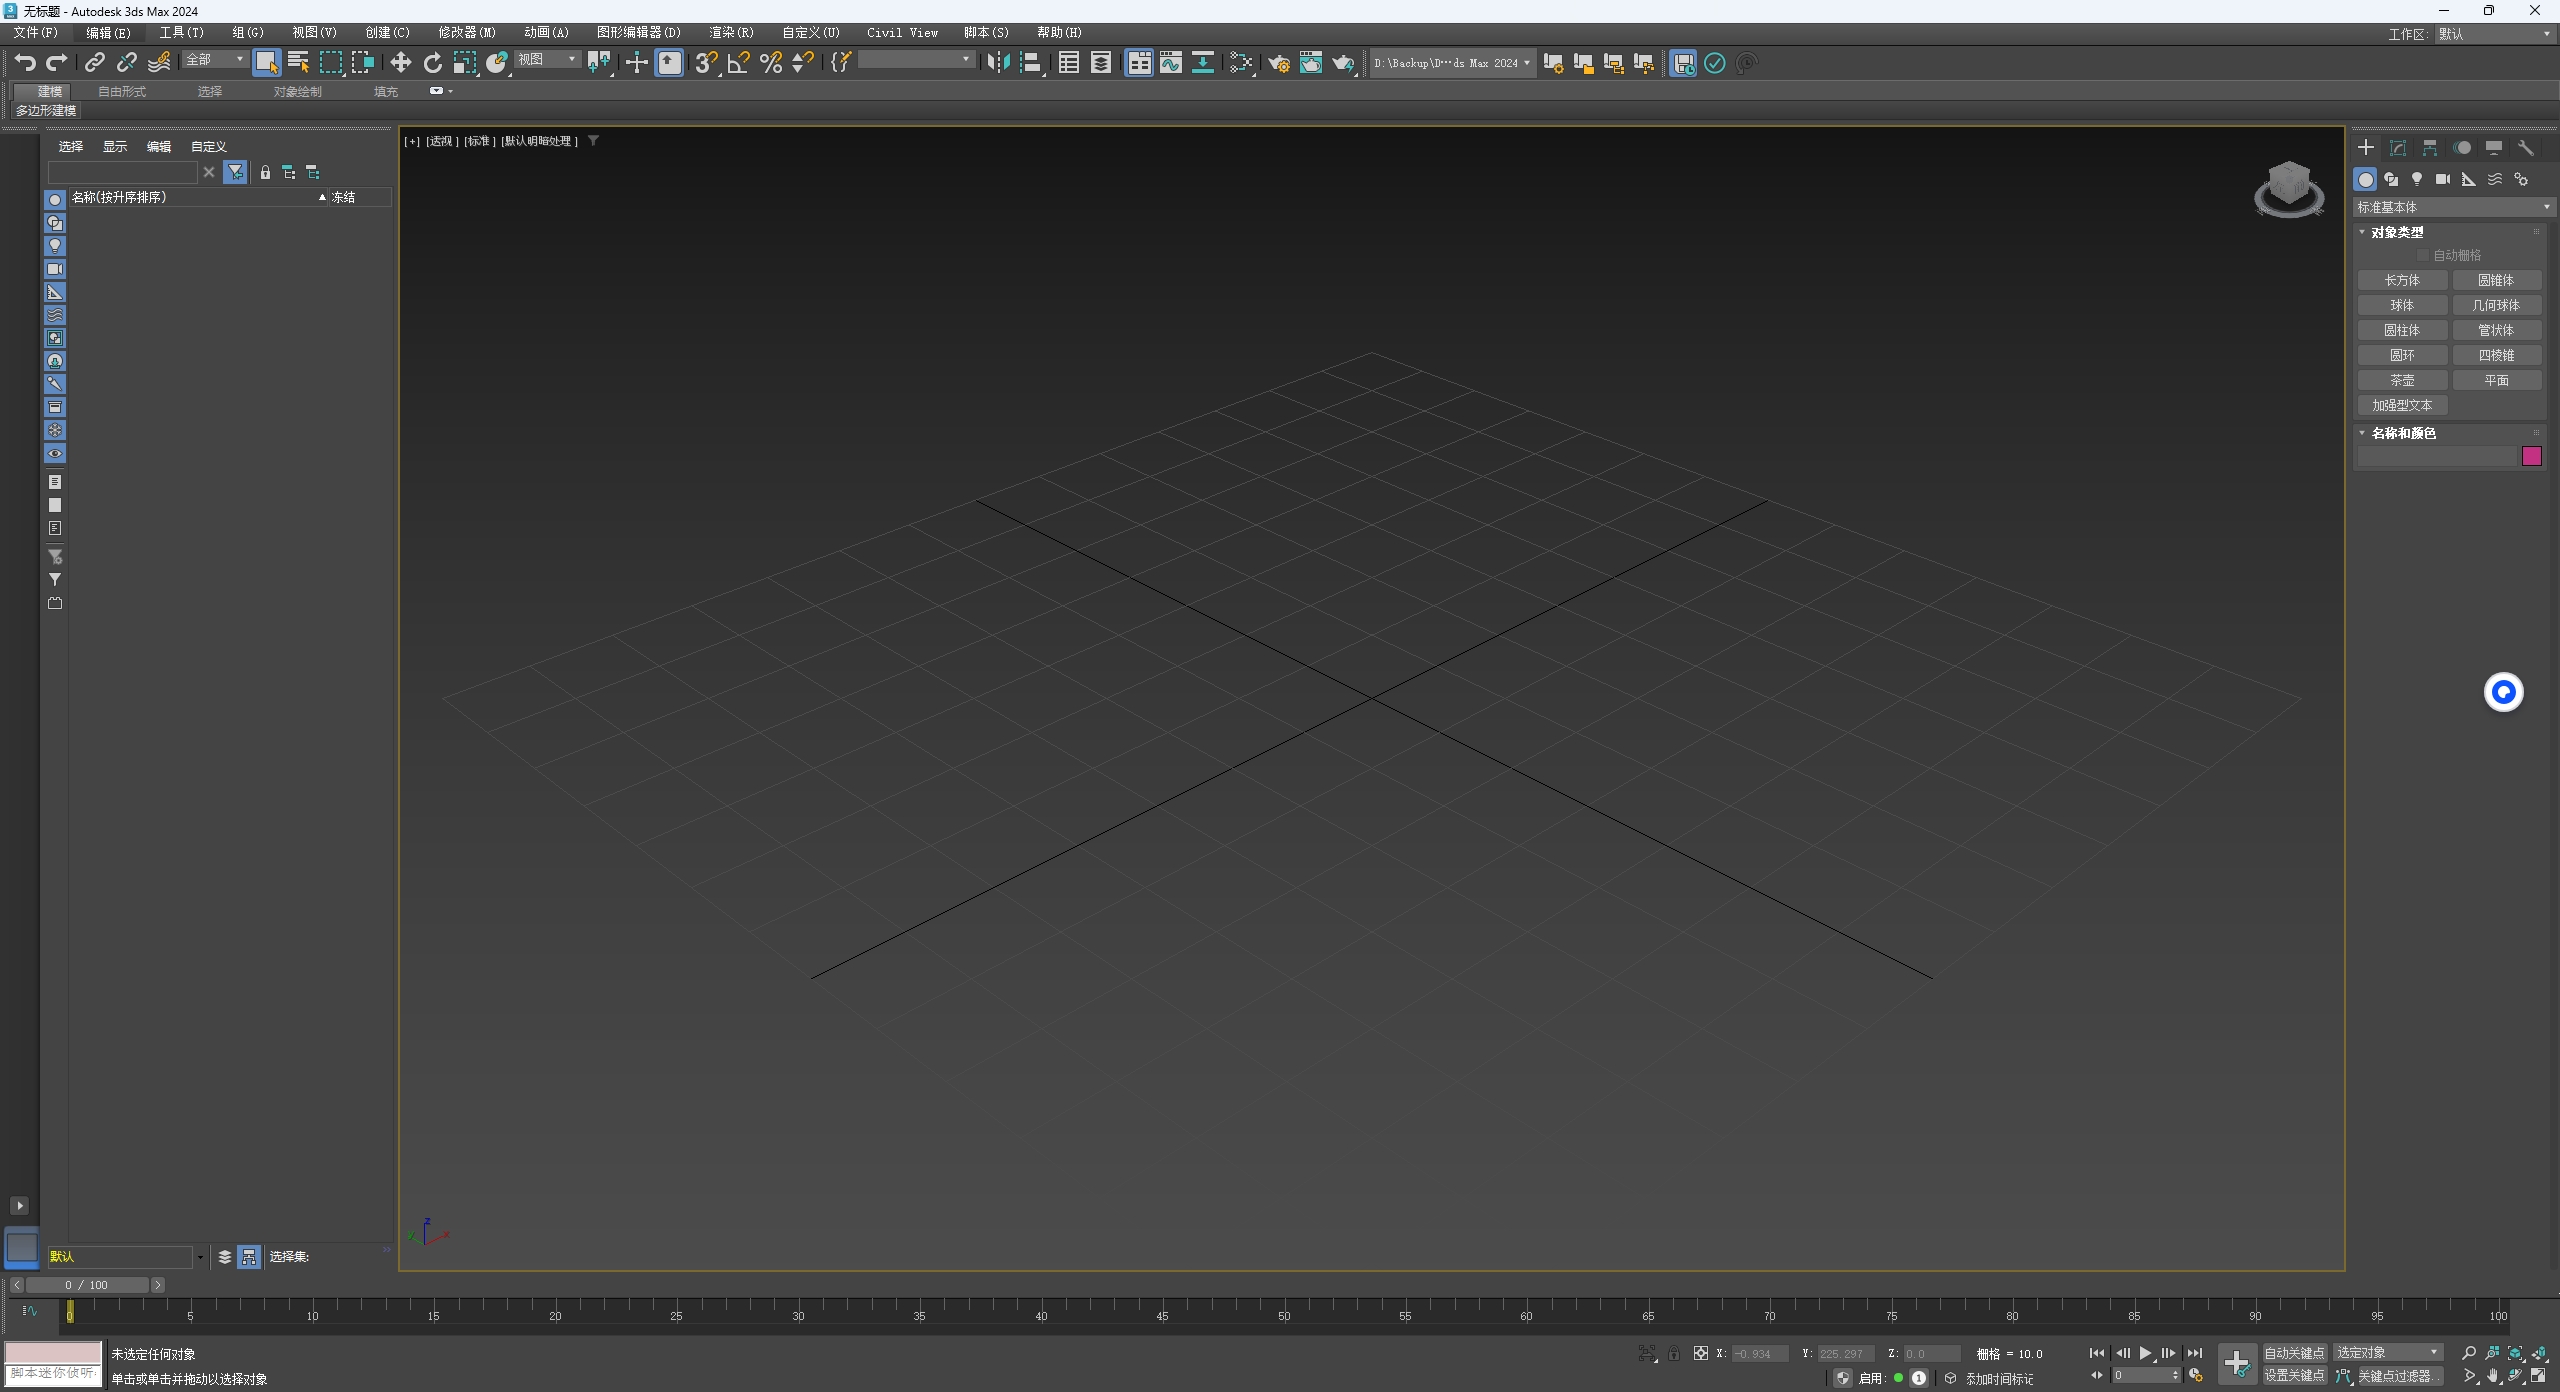Enable the 自动栅格 AutoGrid checkbox

(x=2423, y=256)
